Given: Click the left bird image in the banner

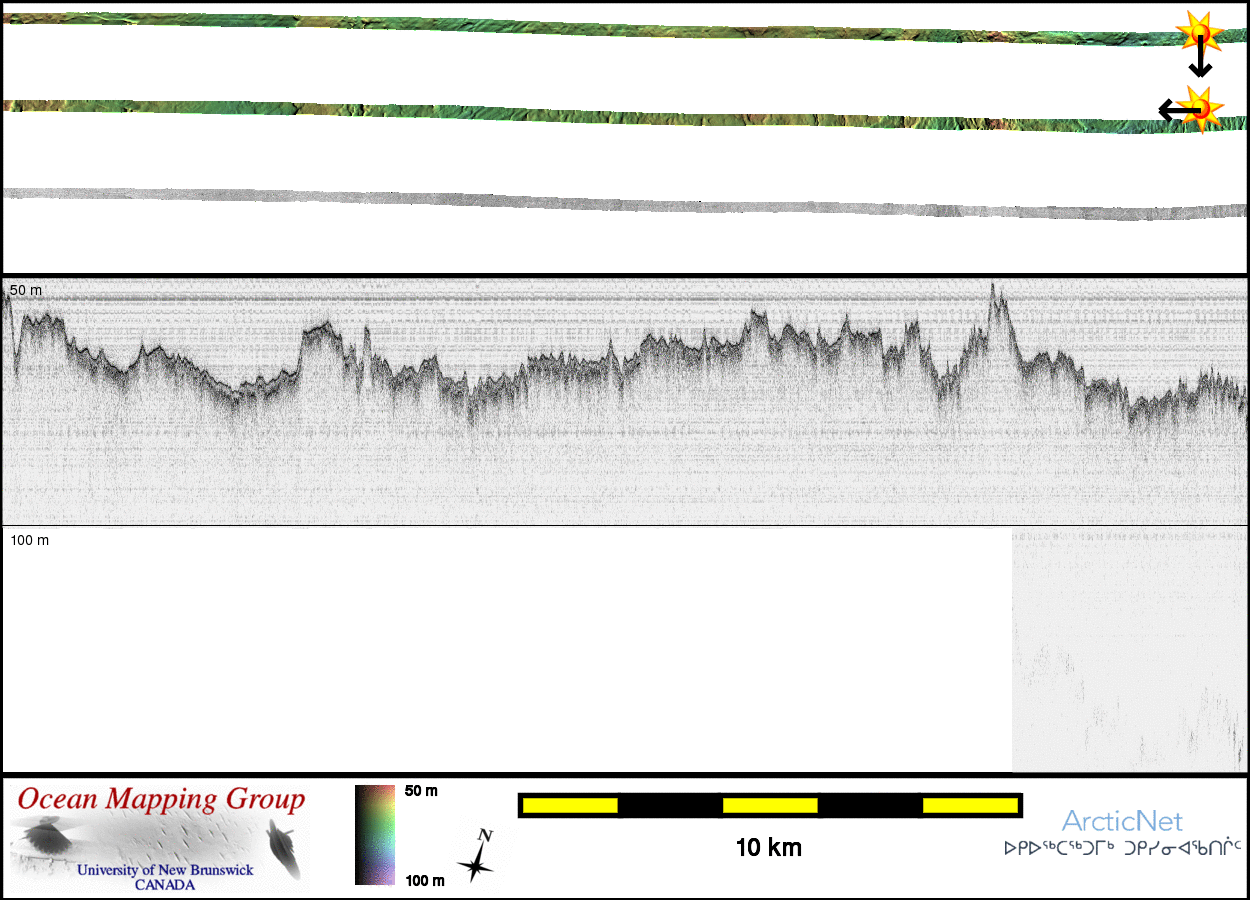Looking at the screenshot, I should 43,837.
